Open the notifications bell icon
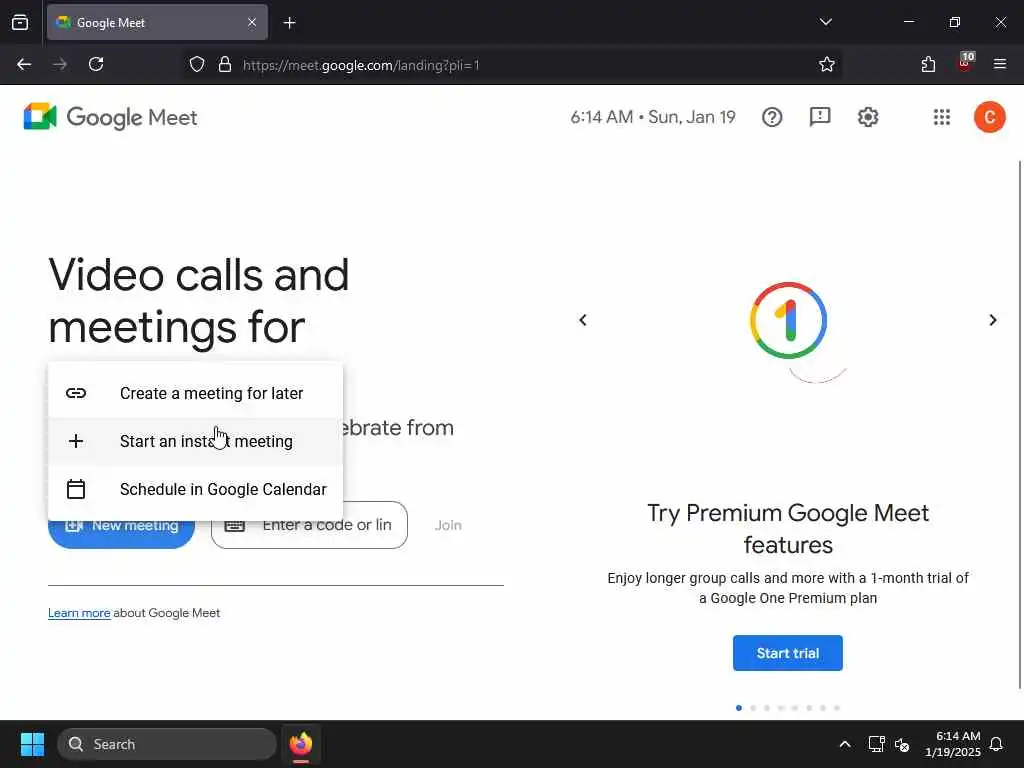Screen dimensions: 1024x768 pos(997,744)
